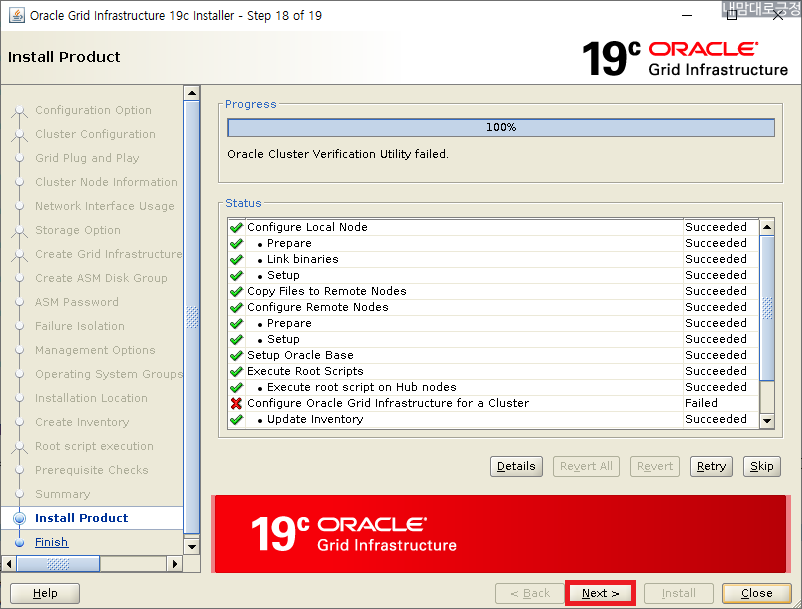The image size is (802, 609).
Task: Select 'Copy Files to Remote Nodes' row text
Action: [326, 291]
